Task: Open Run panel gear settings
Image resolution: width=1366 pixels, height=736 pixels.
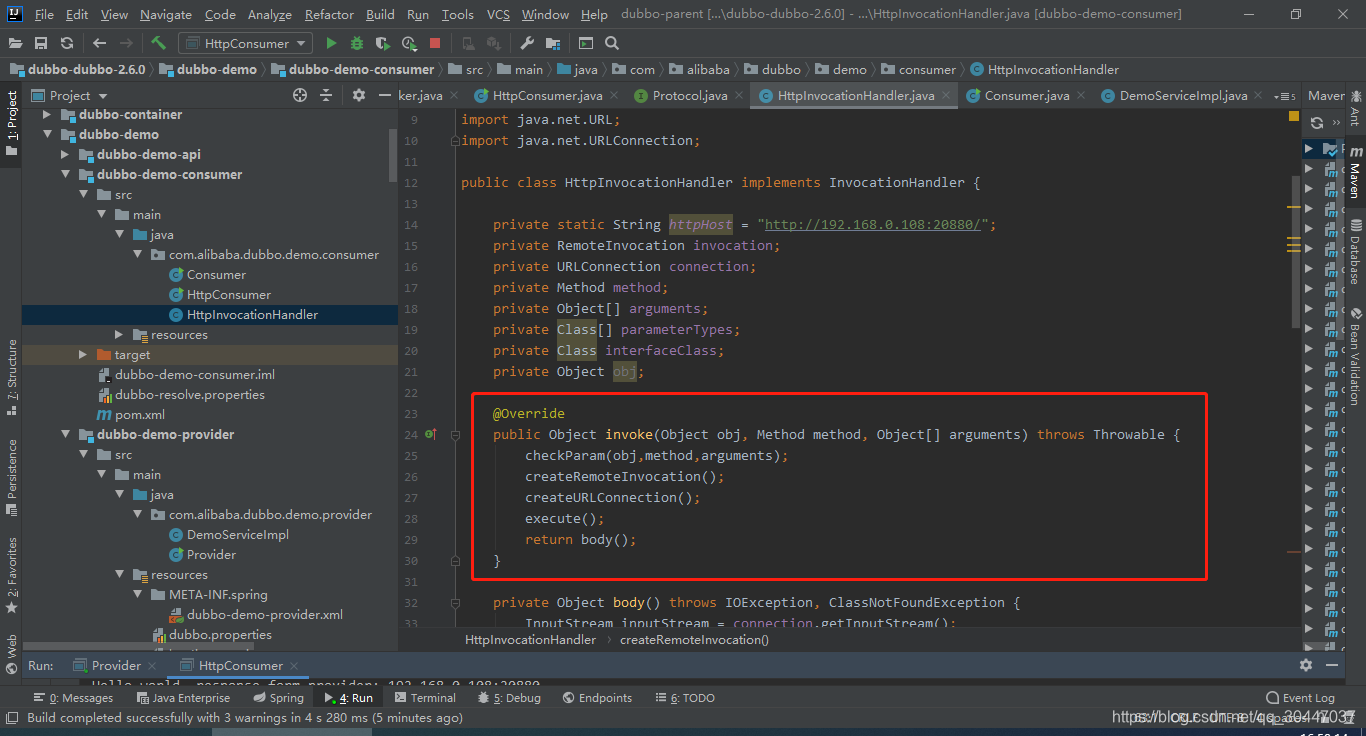Action: pyautogui.click(x=1306, y=665)
